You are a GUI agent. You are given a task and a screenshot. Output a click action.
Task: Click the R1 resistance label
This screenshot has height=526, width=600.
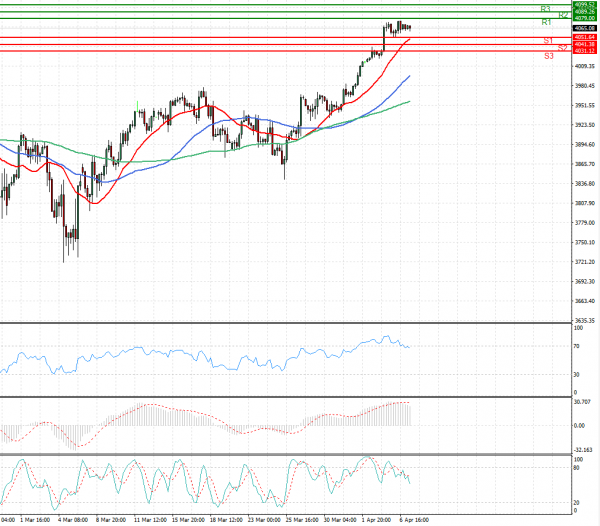pyautogui.click(x=546, y=23)
